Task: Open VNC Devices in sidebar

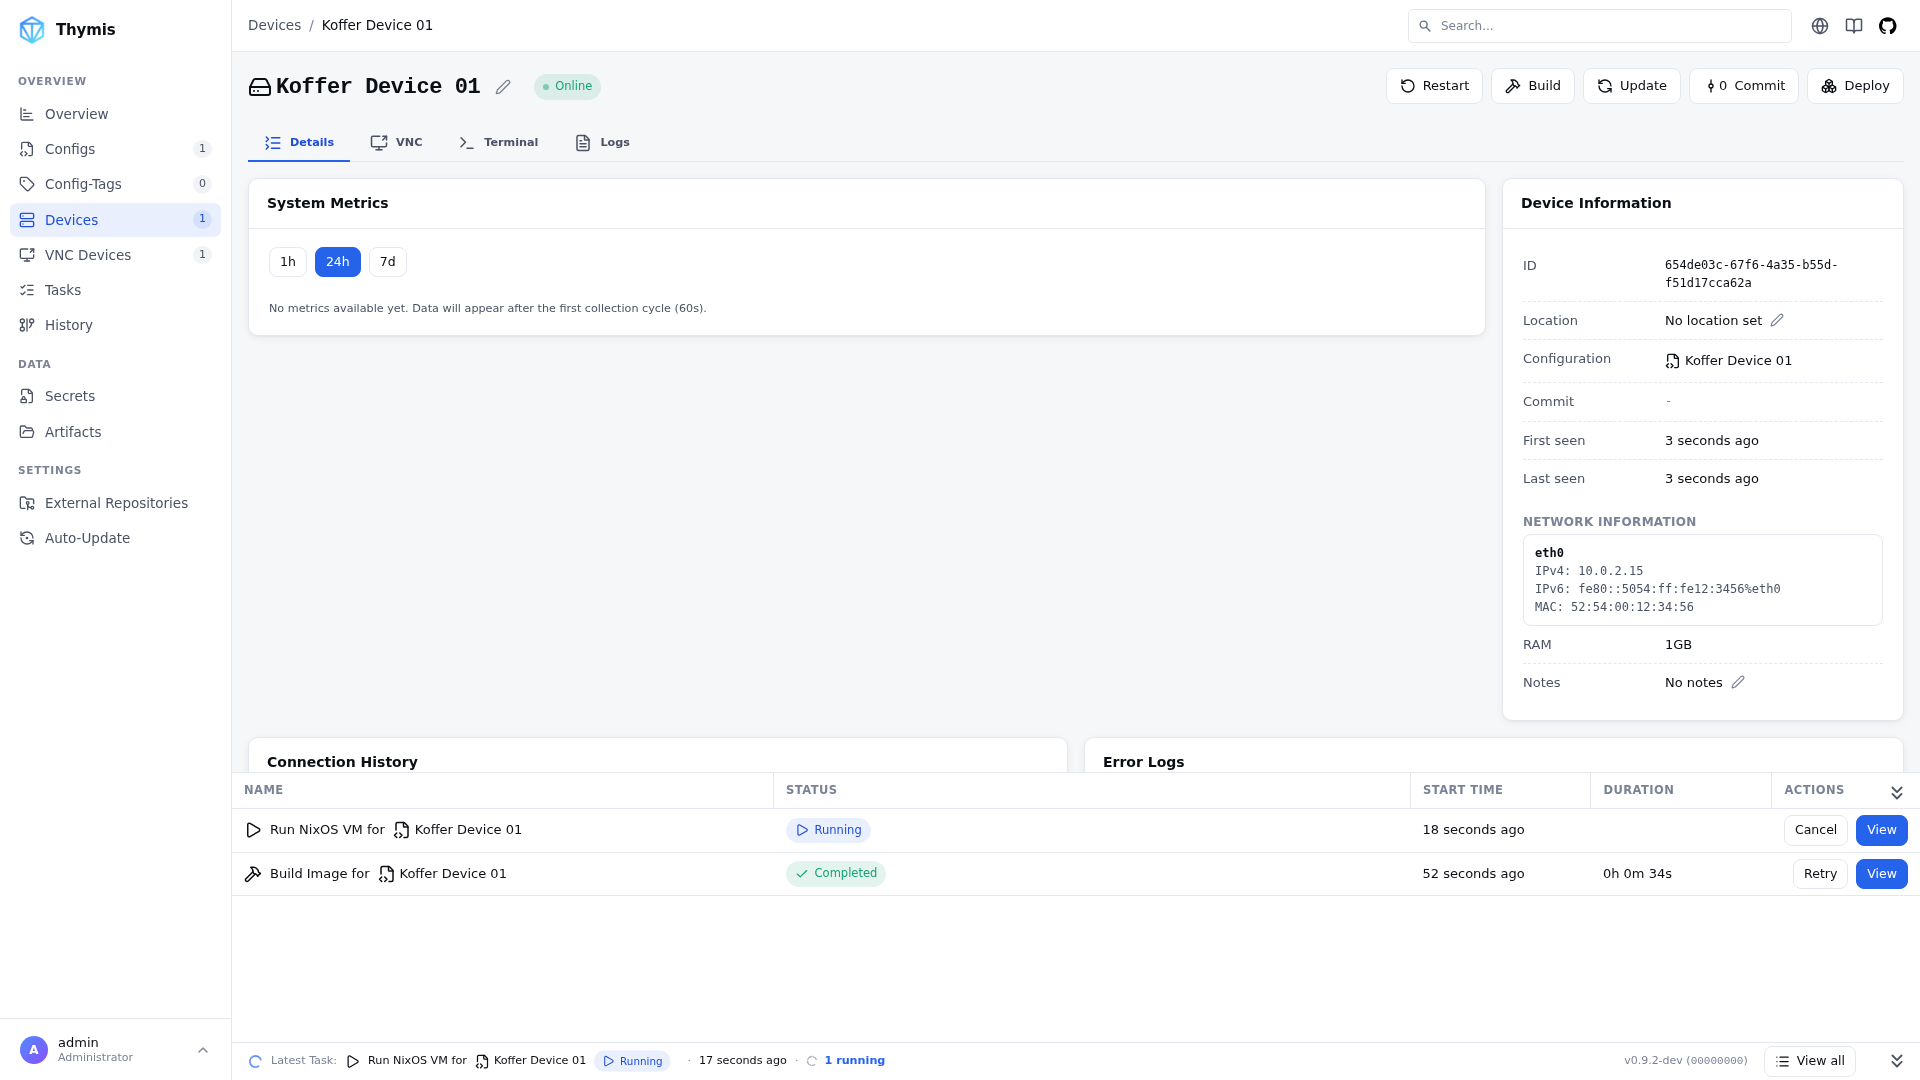Action: point(115,255)
